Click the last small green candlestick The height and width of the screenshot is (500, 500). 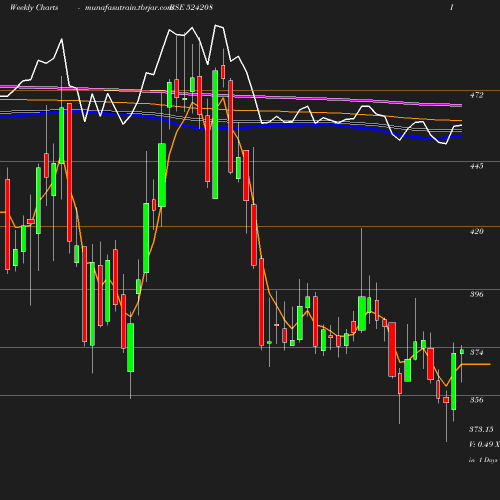pyautogui.click(x=462, y=352)
